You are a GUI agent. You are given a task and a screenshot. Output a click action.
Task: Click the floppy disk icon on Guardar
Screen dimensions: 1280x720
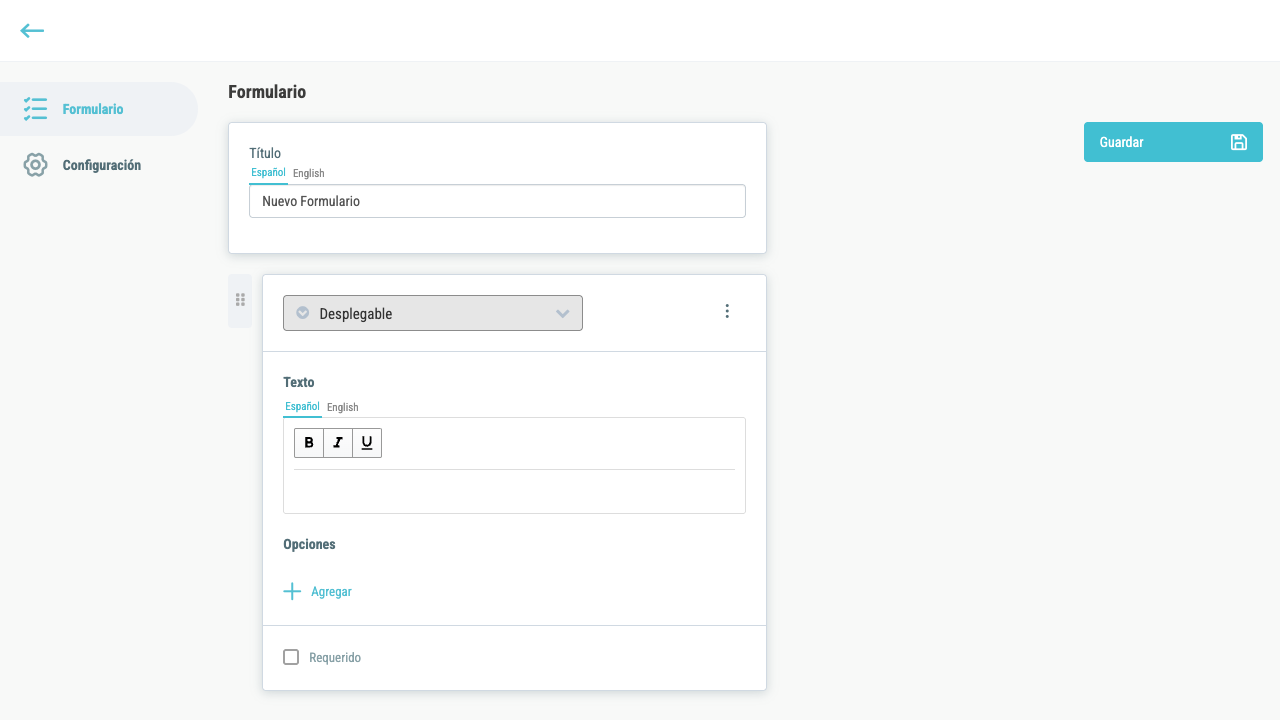[1238, 142]
